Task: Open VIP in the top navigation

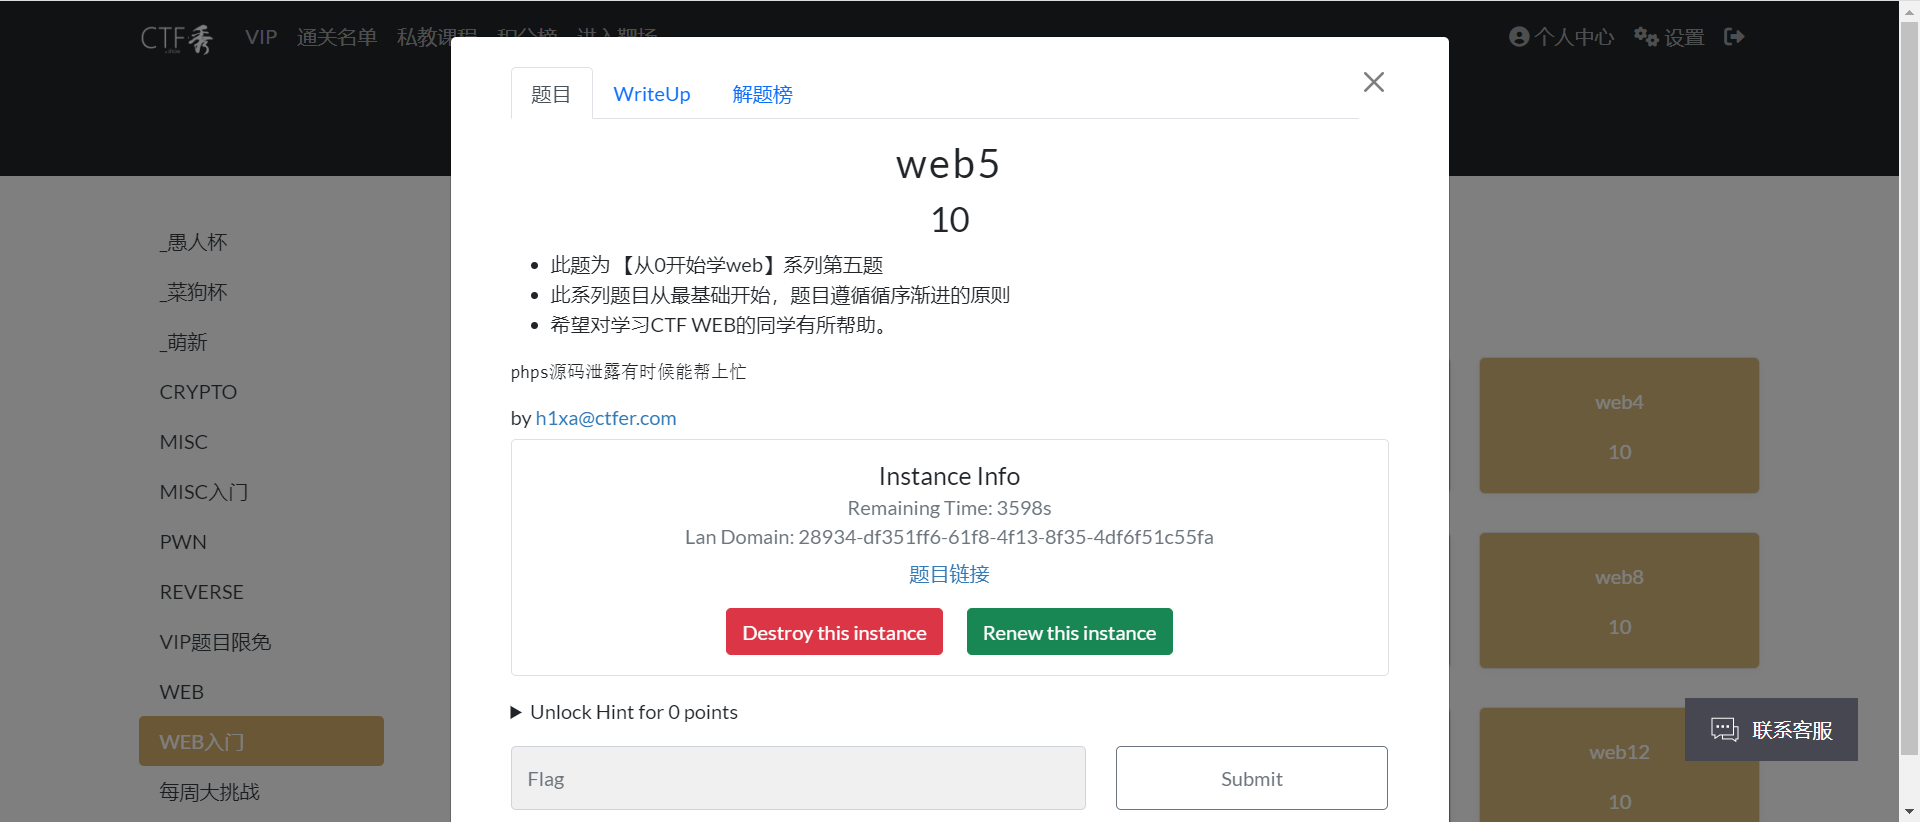Action: coord(261,37)
